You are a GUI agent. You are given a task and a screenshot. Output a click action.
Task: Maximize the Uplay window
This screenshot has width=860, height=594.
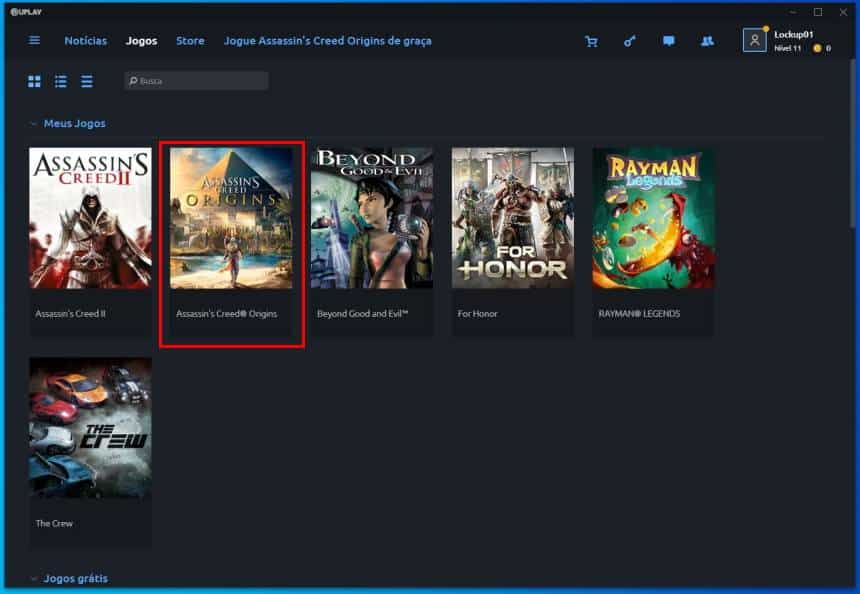(x=818, y=12)
